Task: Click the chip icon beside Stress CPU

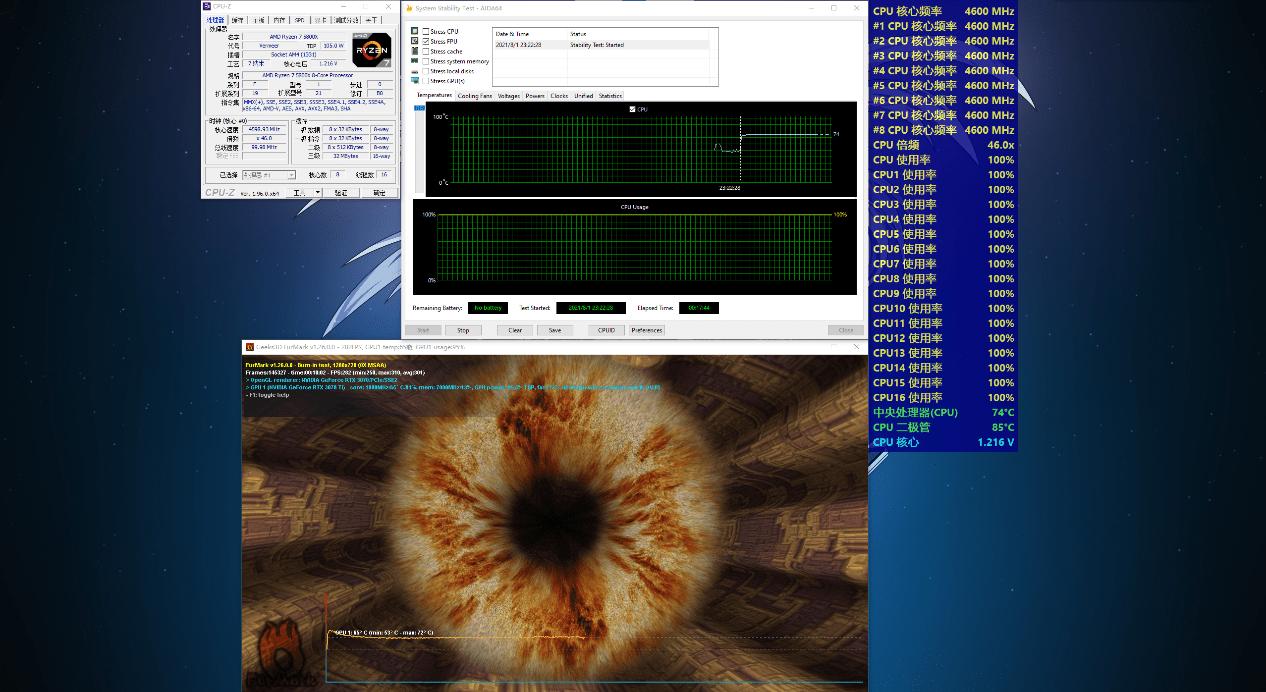Action: click(415, 31)
